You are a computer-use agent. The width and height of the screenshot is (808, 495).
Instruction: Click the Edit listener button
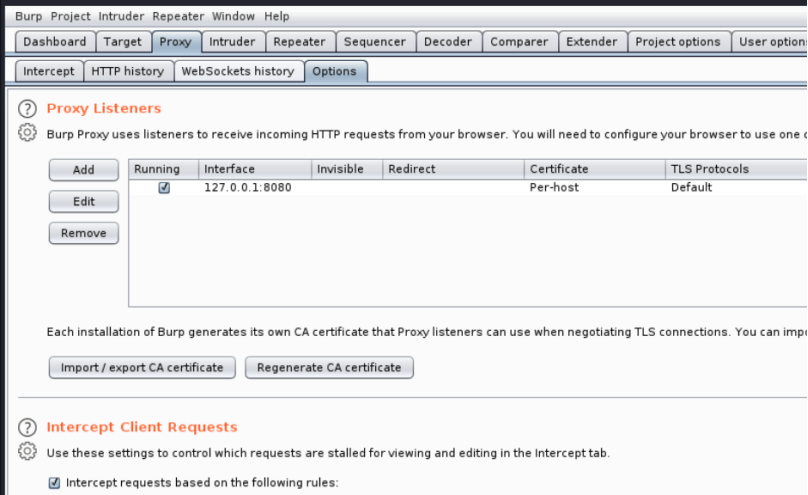(x=84, y=201)
